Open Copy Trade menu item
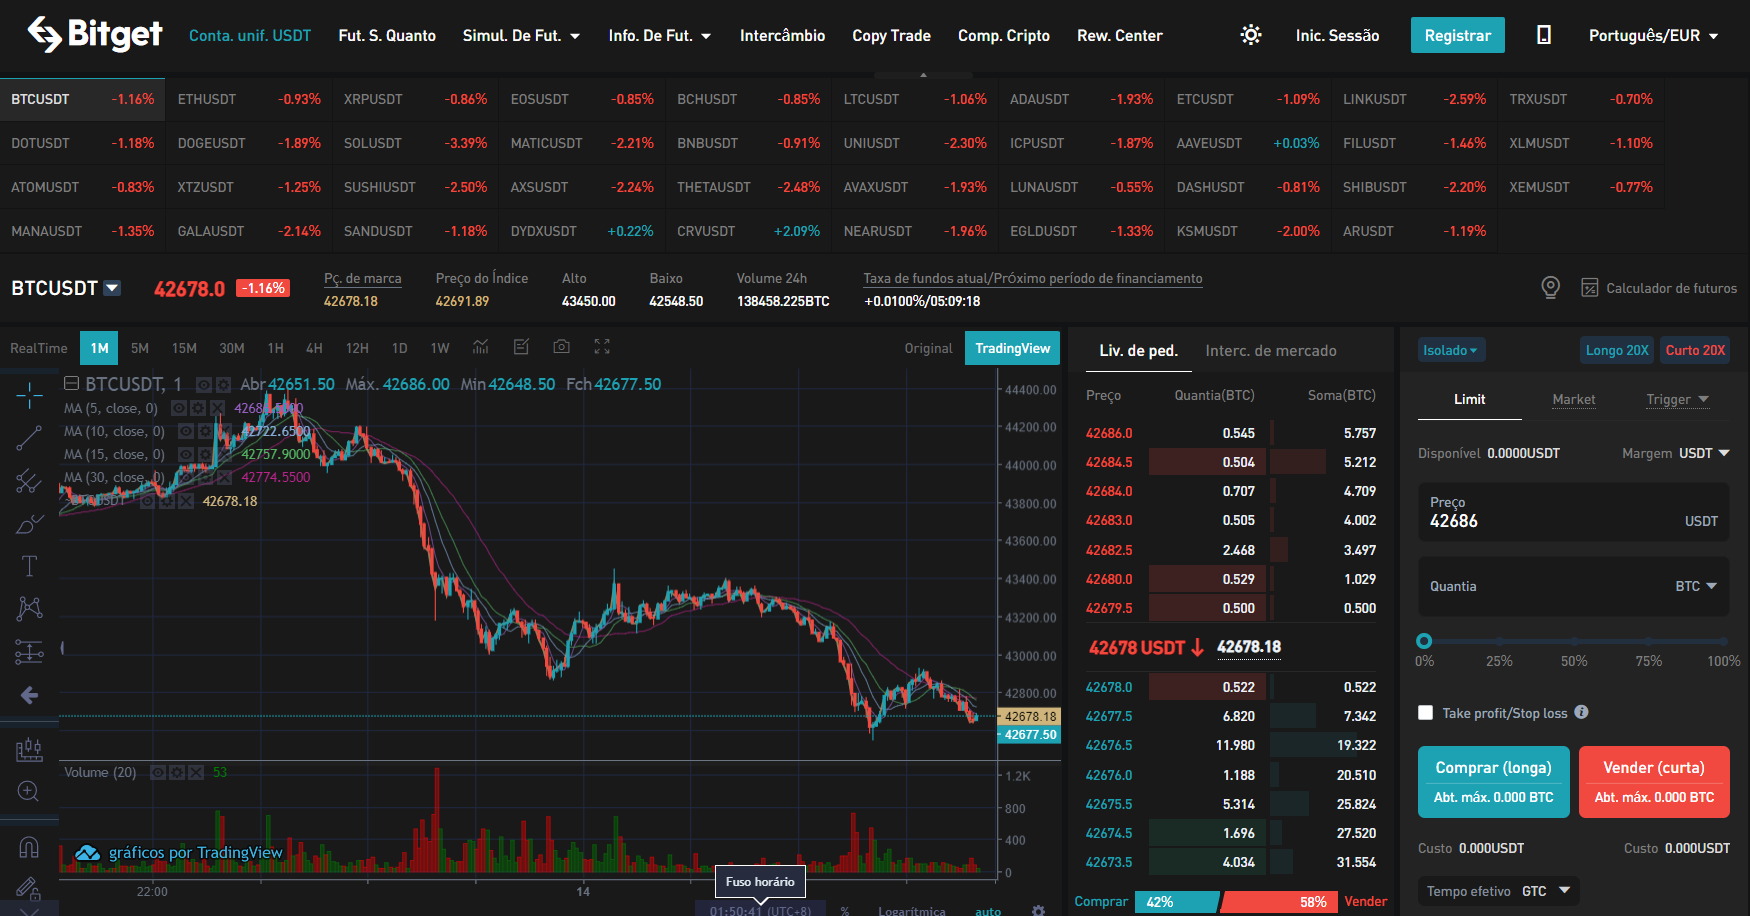Viewport: 1750px width, 916px height. click(891, 35)
